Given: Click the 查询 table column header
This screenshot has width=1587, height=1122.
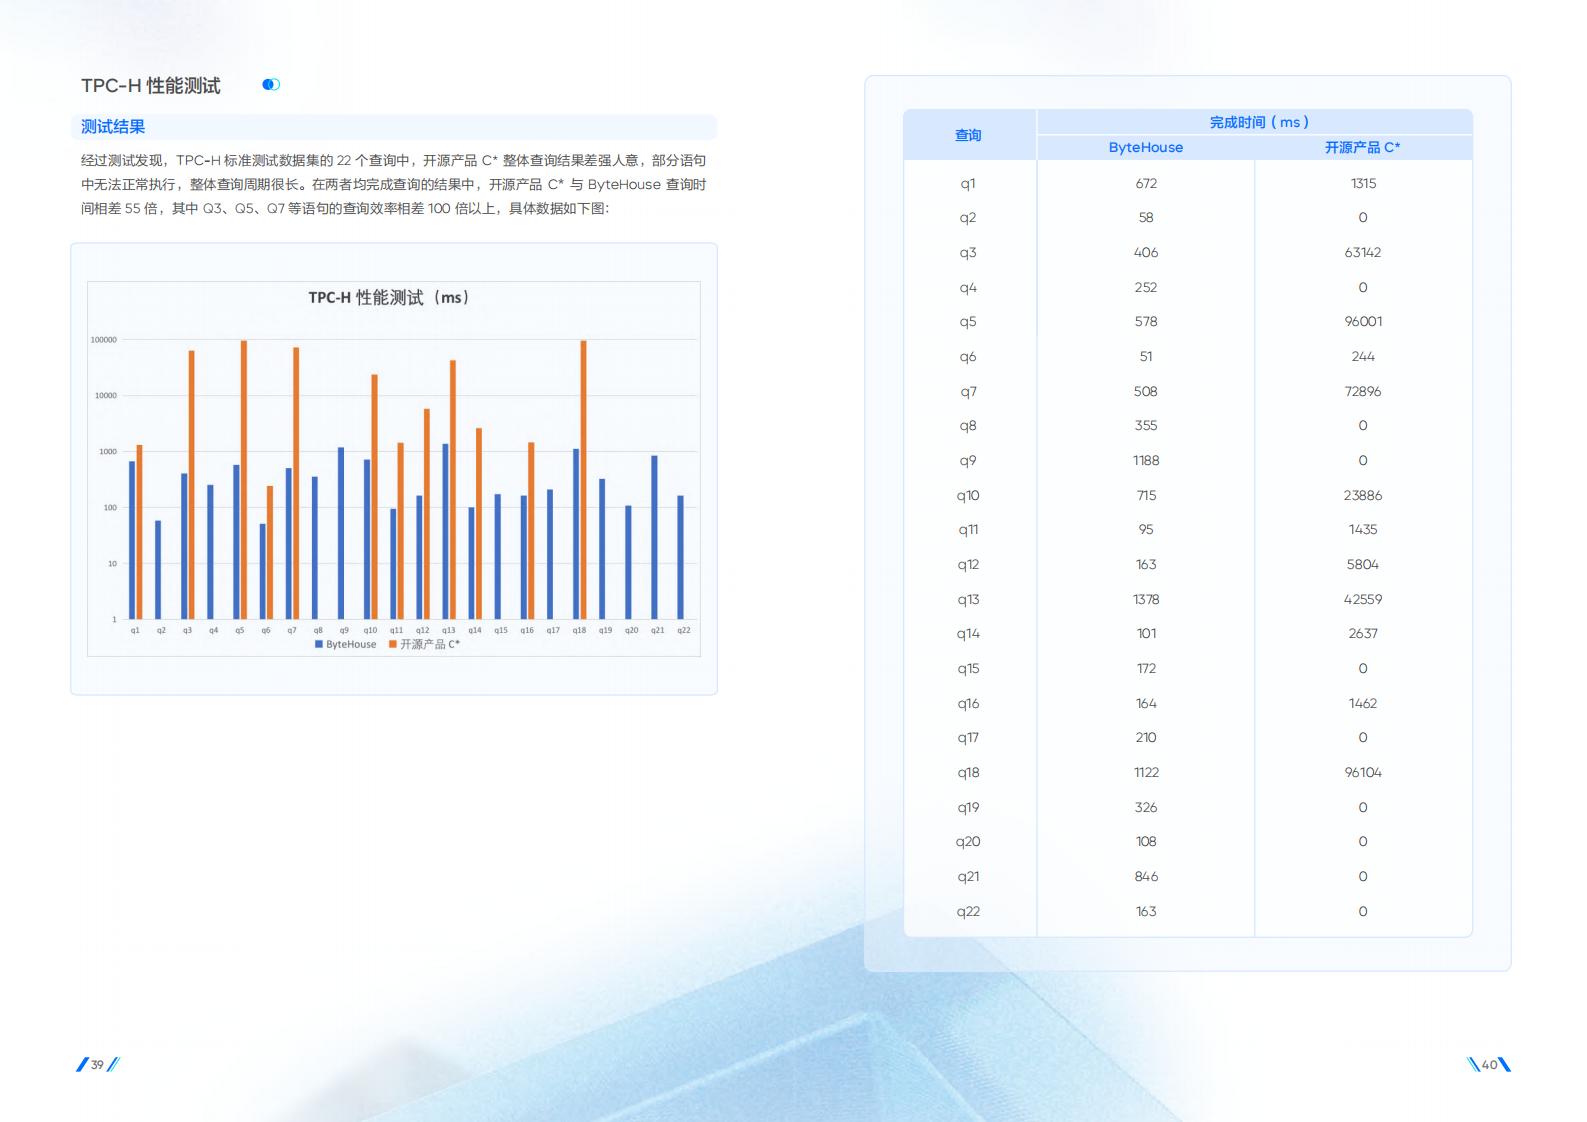Looking at the screenshot, I should pos(968,135).
